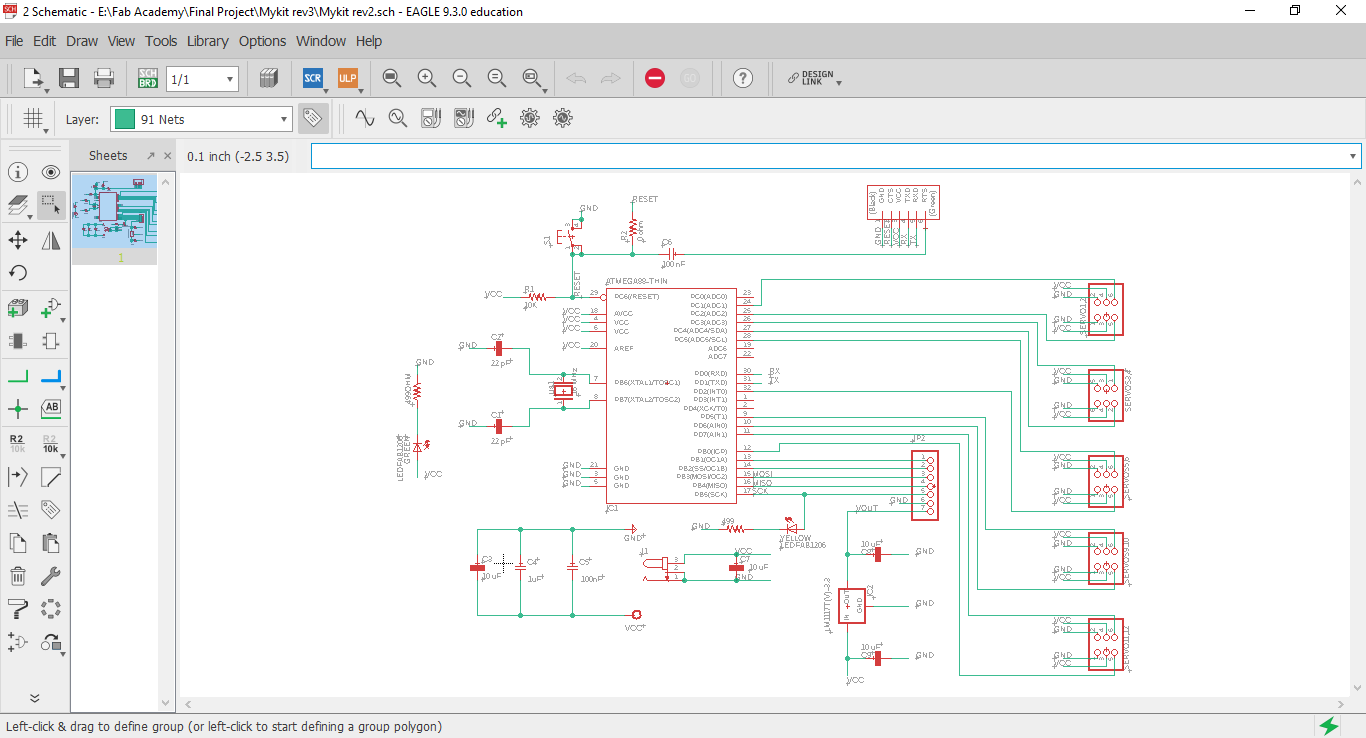This screenshot has height=738, width=1366.
Task: Toggle the tag icon beside Layer dropdown
Action: pos(312,119)
